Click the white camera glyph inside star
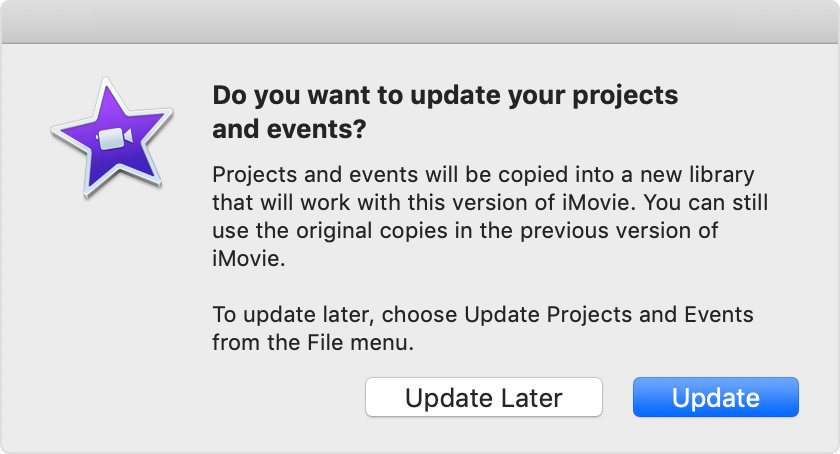This screenshot has height=454, width=840. click(115, 139)
